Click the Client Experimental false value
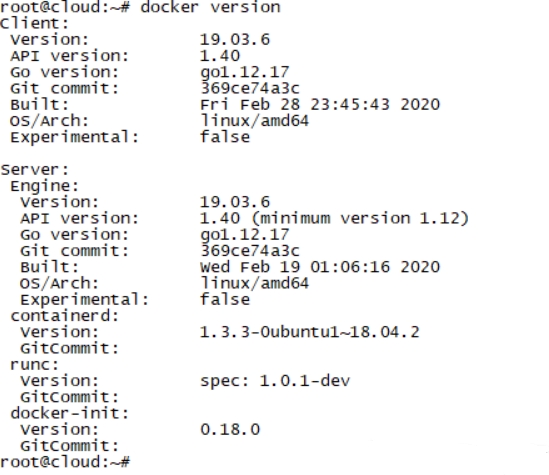This screenshot has width=549, height=475. coord(225,137)
